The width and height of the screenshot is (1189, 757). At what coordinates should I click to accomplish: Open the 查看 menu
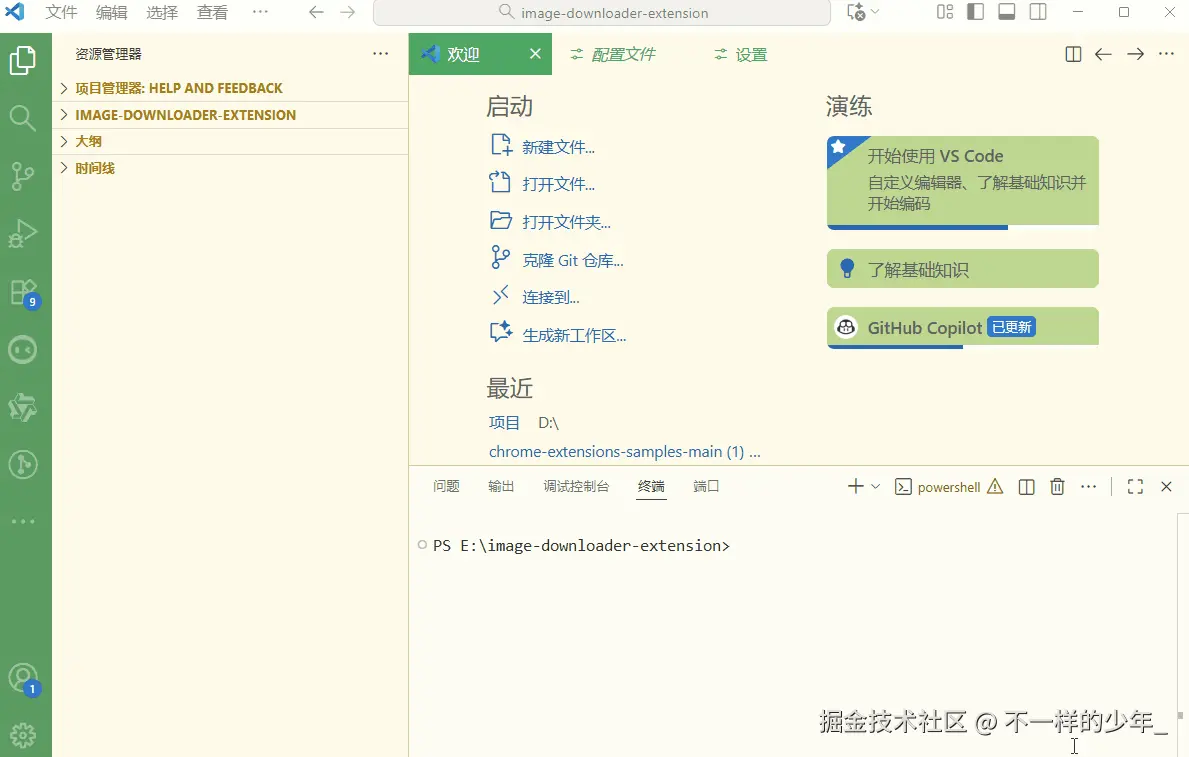(212, 12)
